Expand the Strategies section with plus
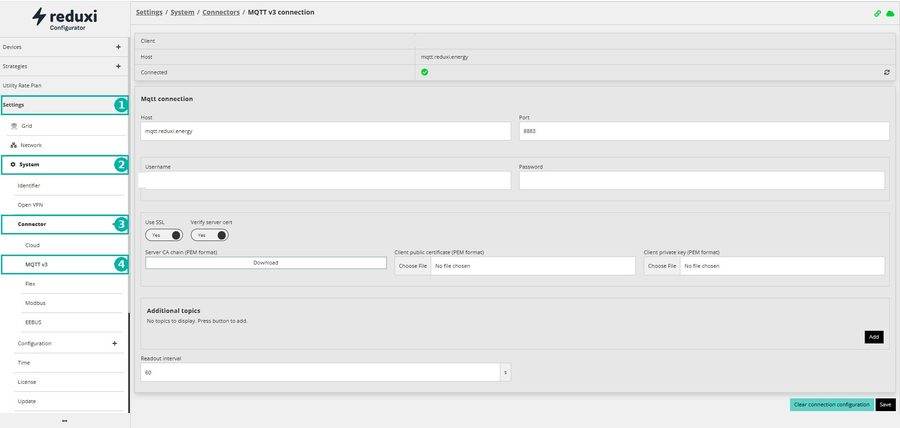 click(x=118, y=67)
